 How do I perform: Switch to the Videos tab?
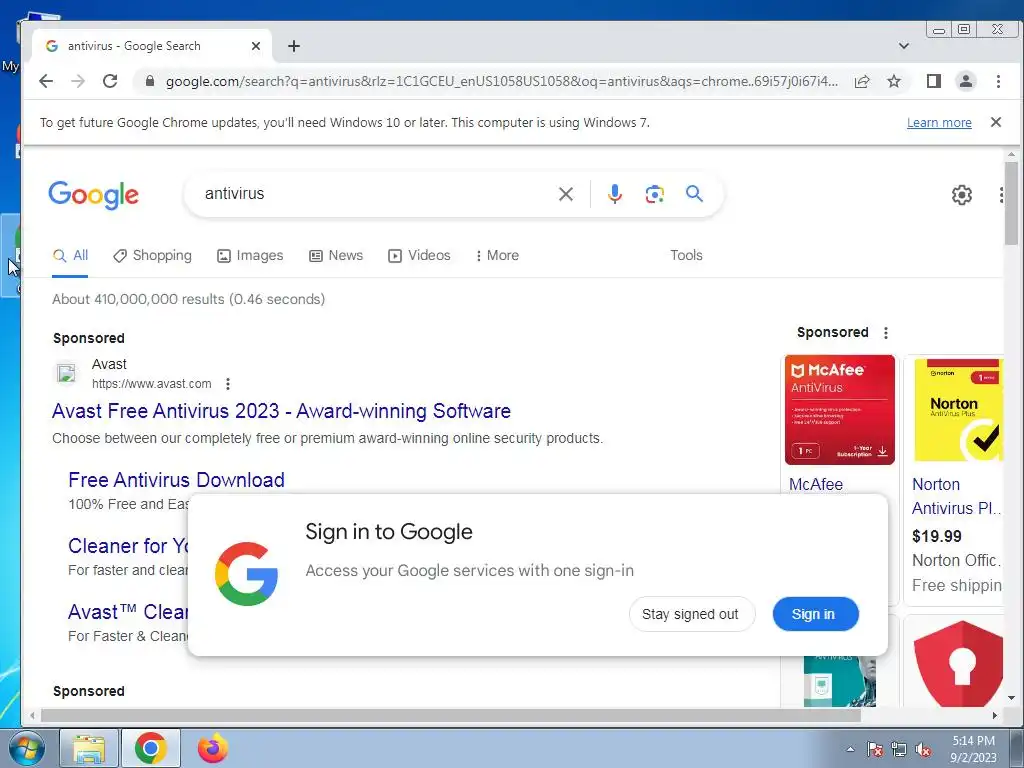pos(419,255)
